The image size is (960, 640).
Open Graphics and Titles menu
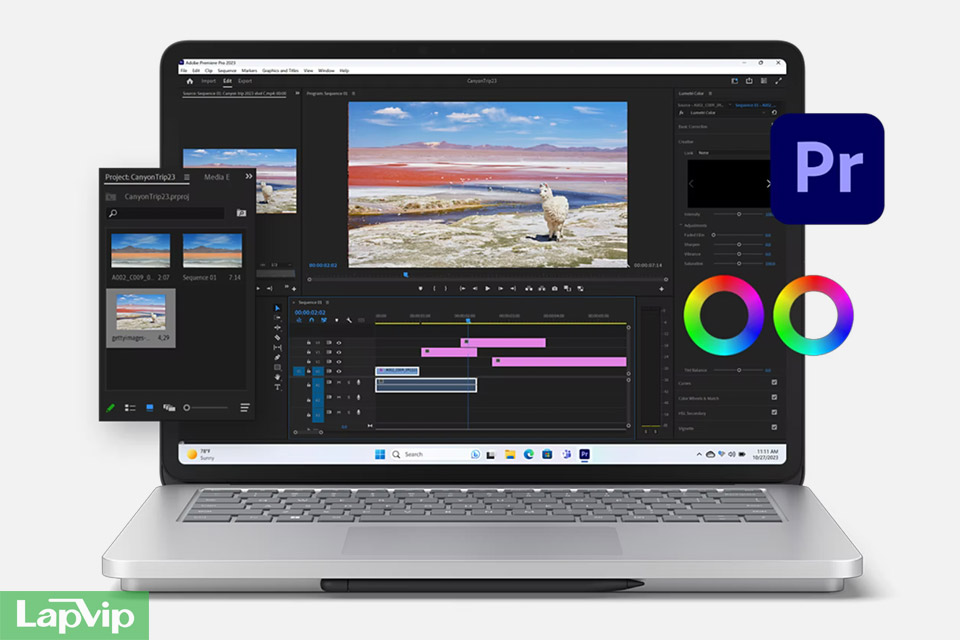click(280, 71)
